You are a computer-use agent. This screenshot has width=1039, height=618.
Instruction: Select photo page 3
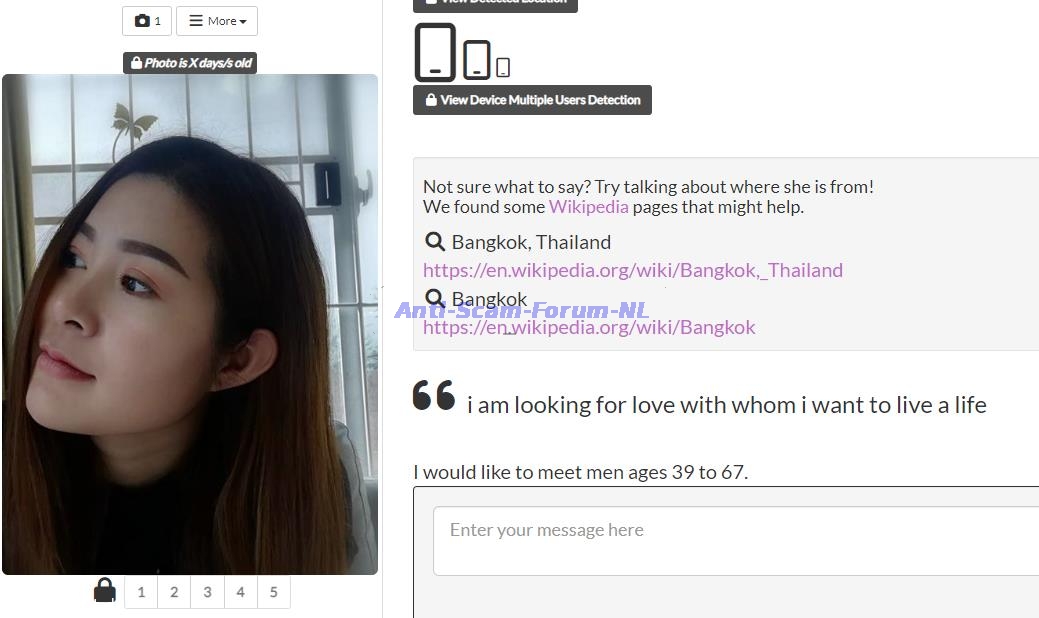(207, 592)
